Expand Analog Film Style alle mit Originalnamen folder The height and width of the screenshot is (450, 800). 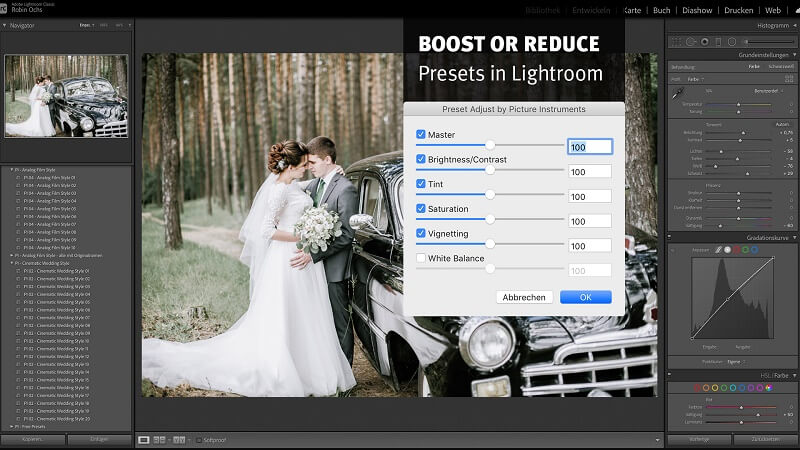click(12, 255)
